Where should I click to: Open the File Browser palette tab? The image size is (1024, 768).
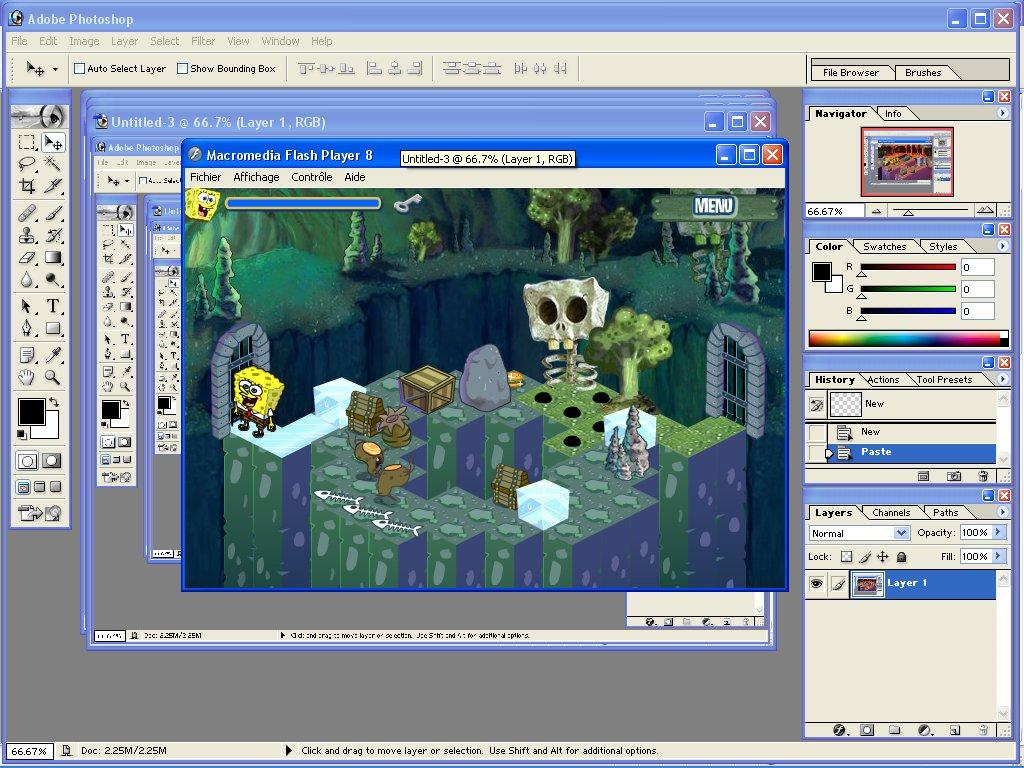pos(850,72)
